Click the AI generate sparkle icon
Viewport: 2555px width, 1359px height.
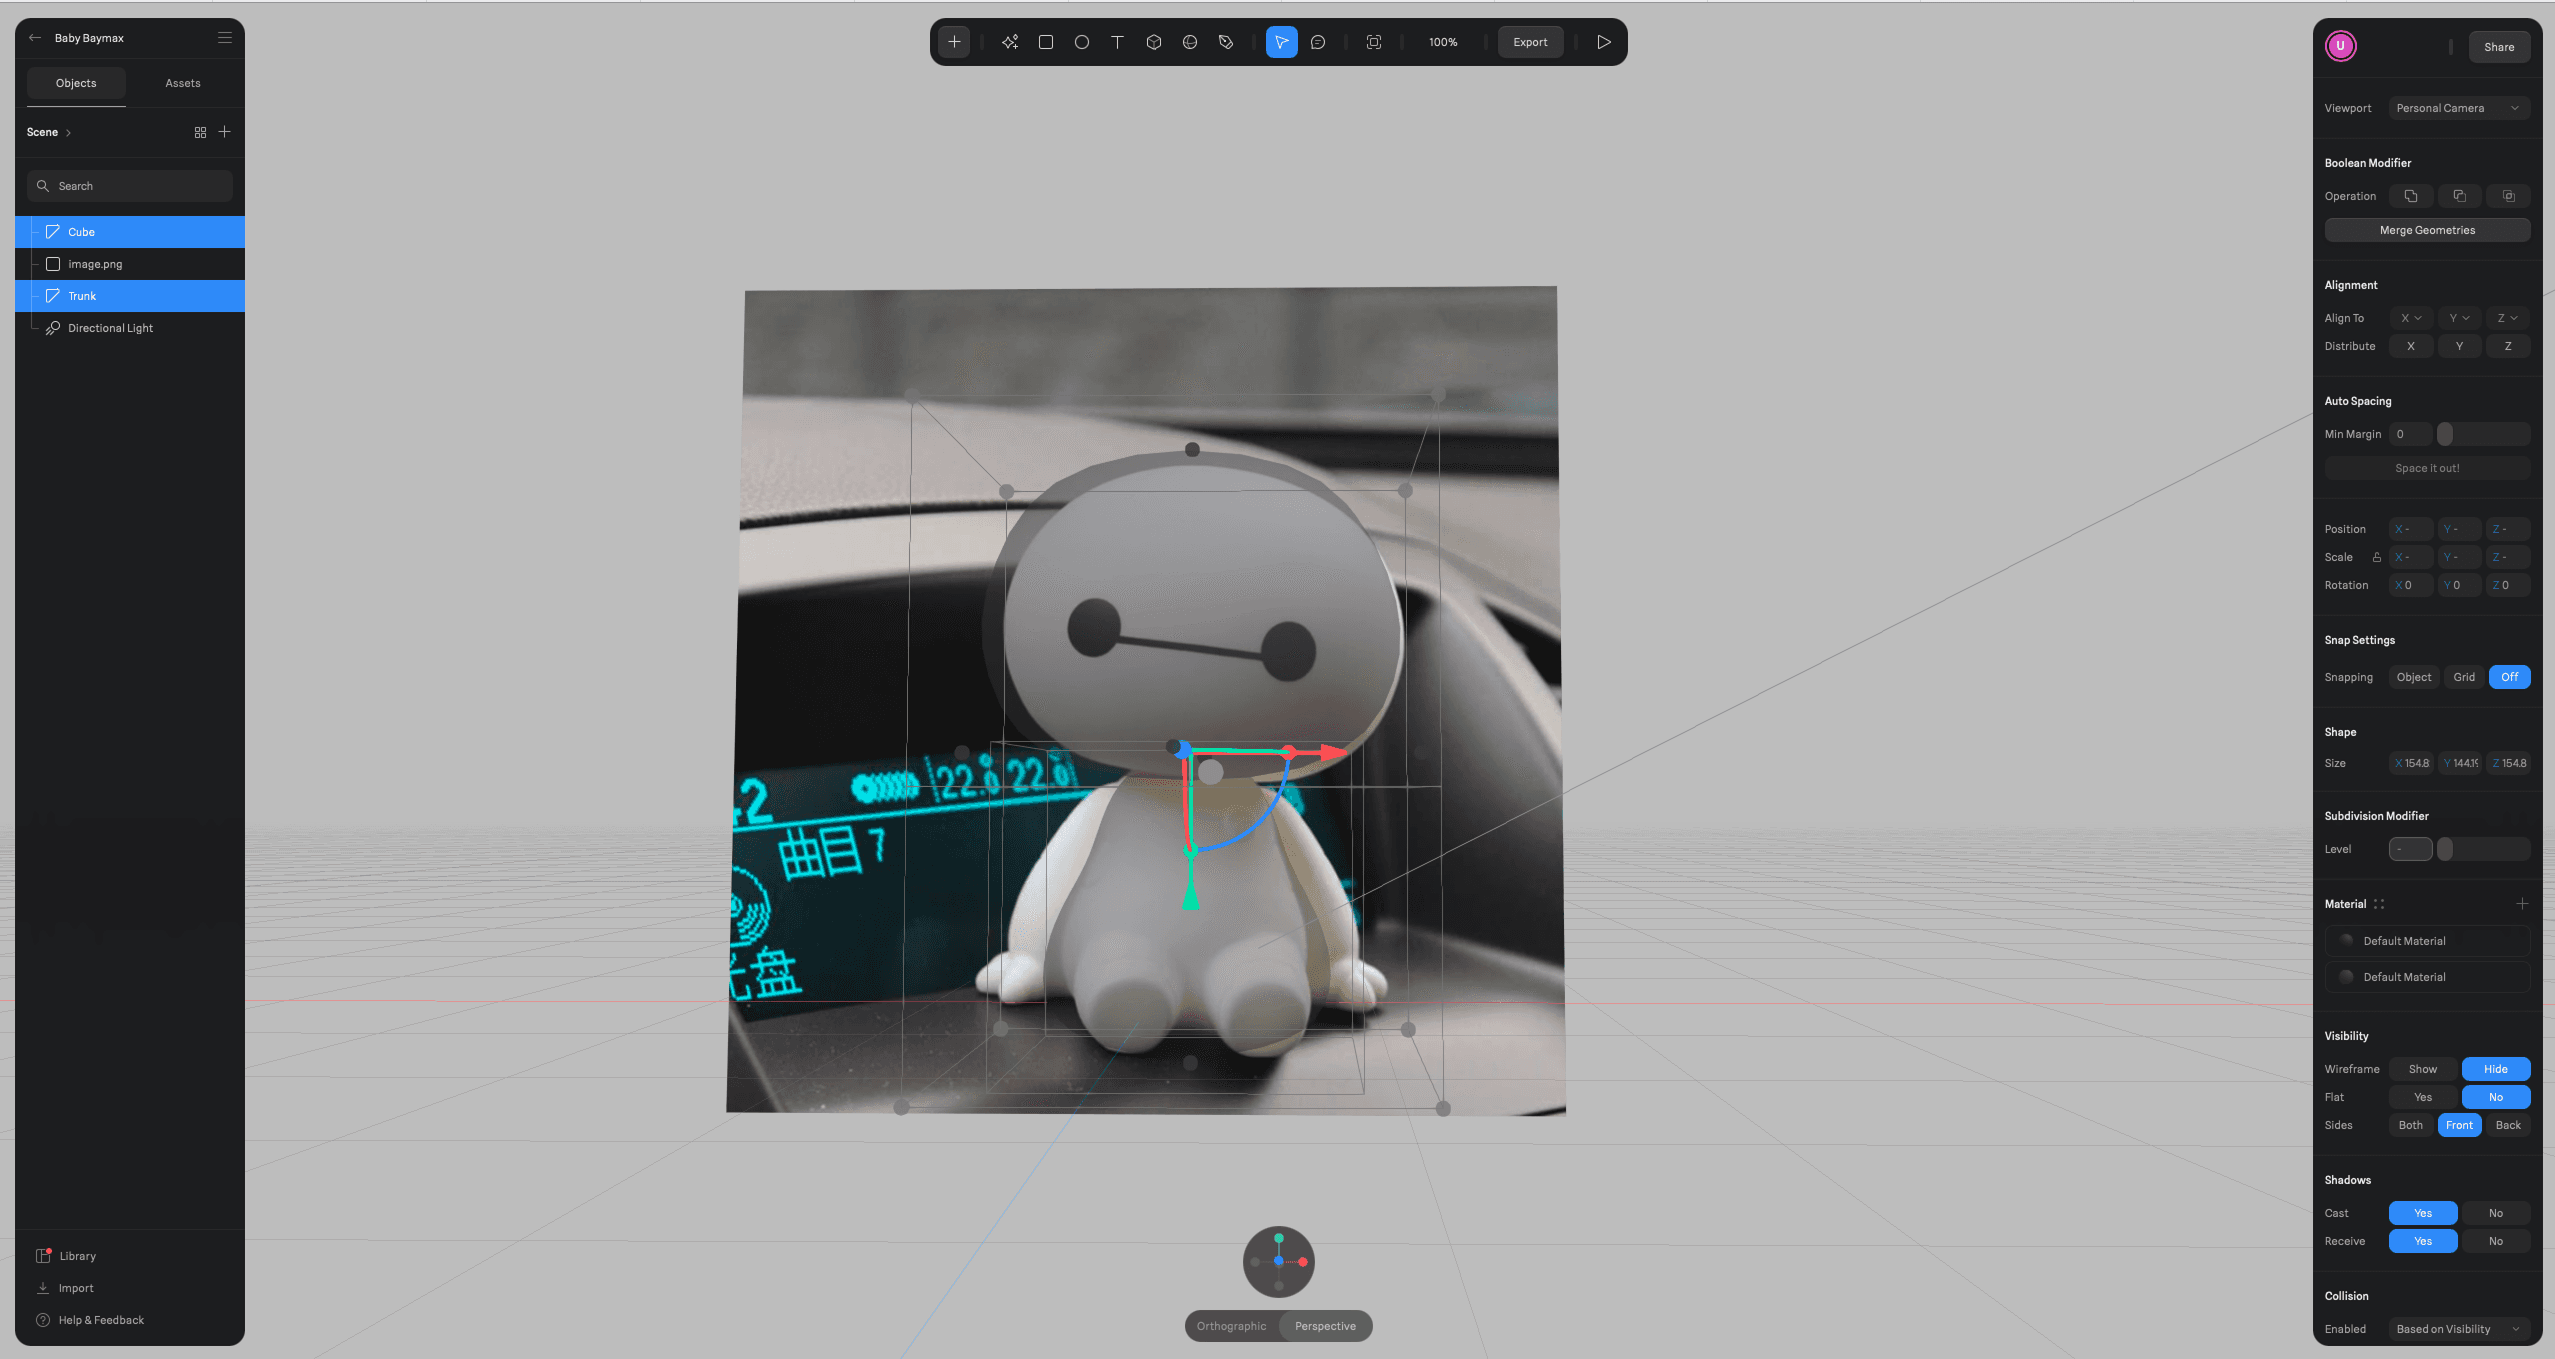(x=1010, y=42)
